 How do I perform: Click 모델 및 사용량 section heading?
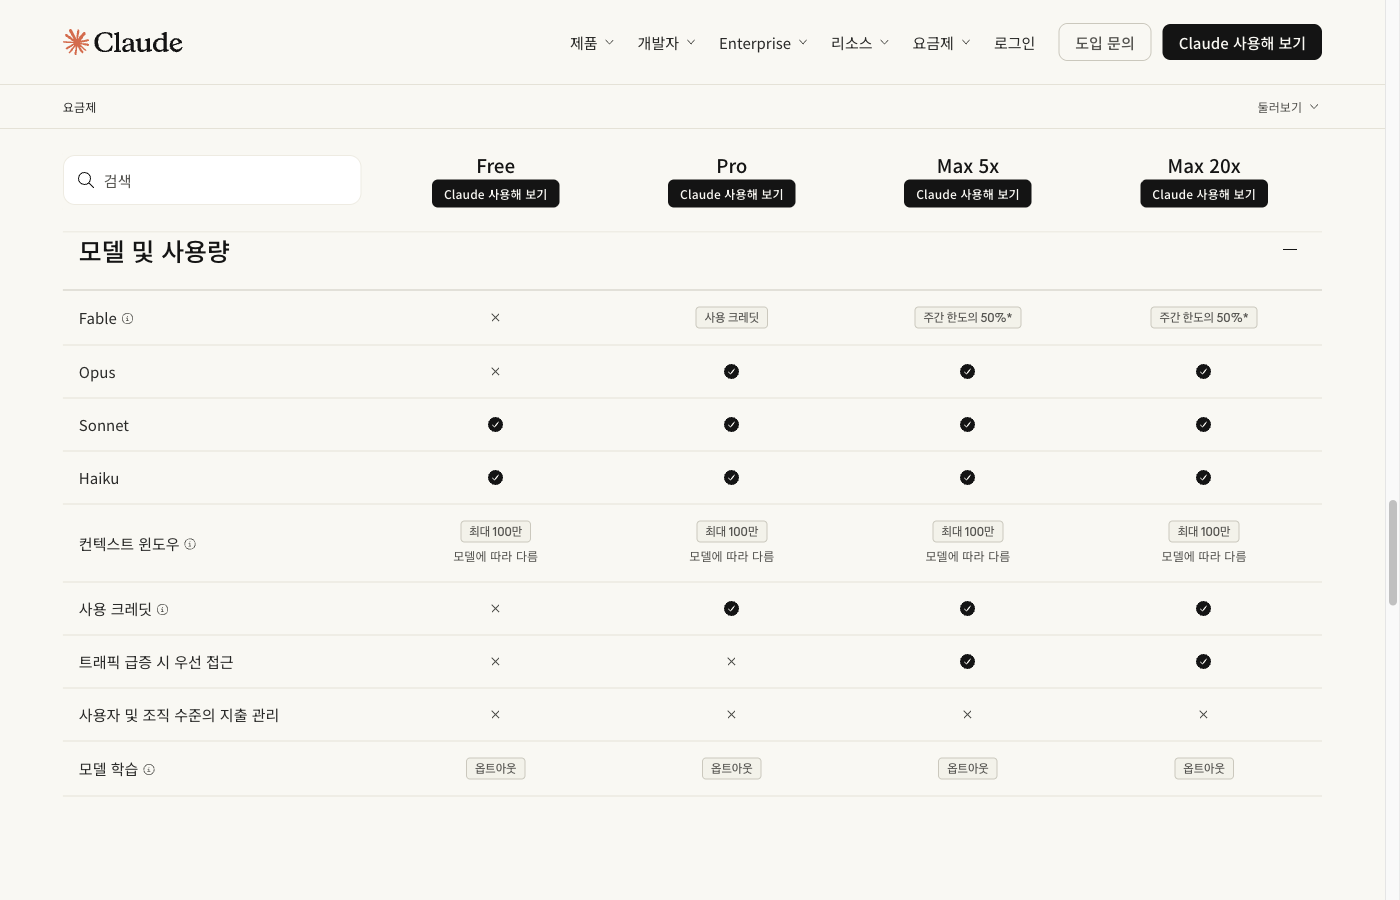coord(154,251)
